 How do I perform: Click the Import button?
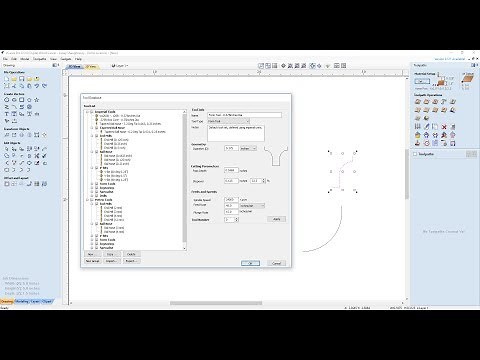tap(112, 261)
